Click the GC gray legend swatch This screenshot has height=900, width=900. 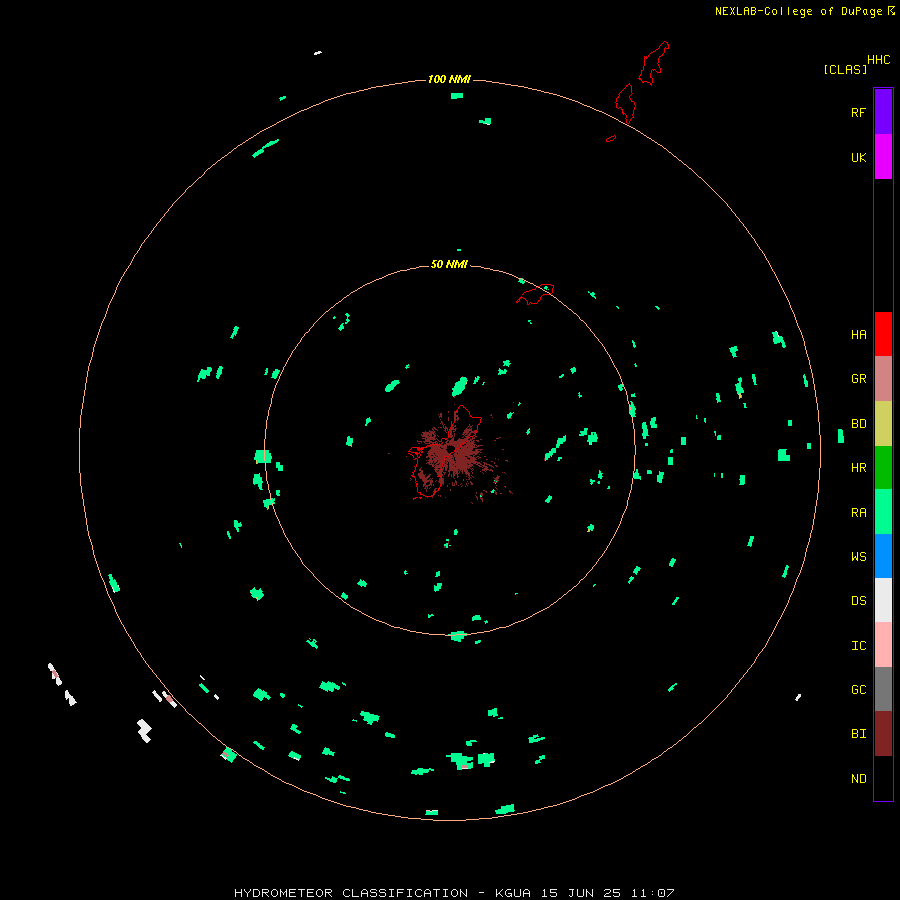tap(883, 689)
